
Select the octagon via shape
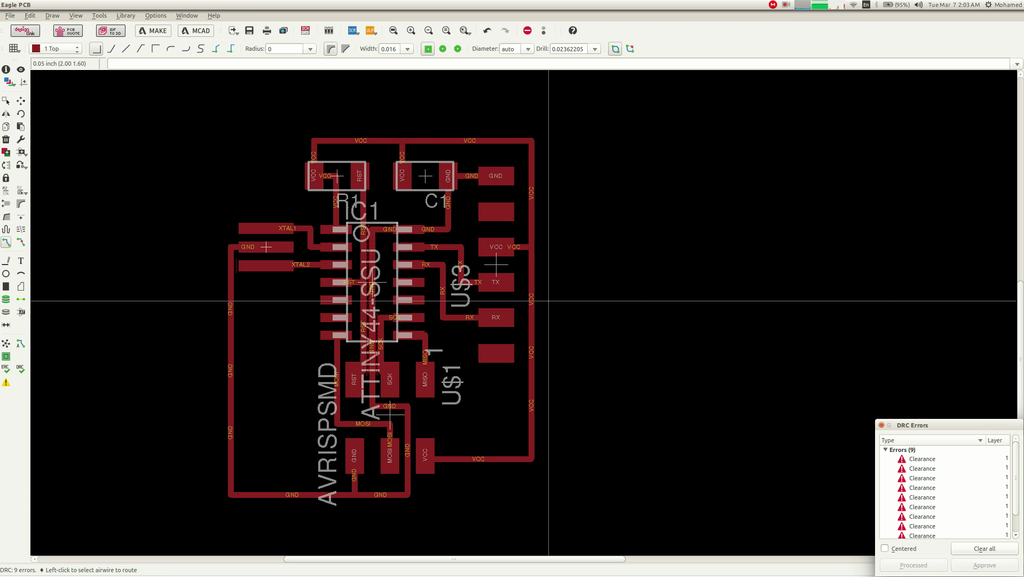point(457,49)
